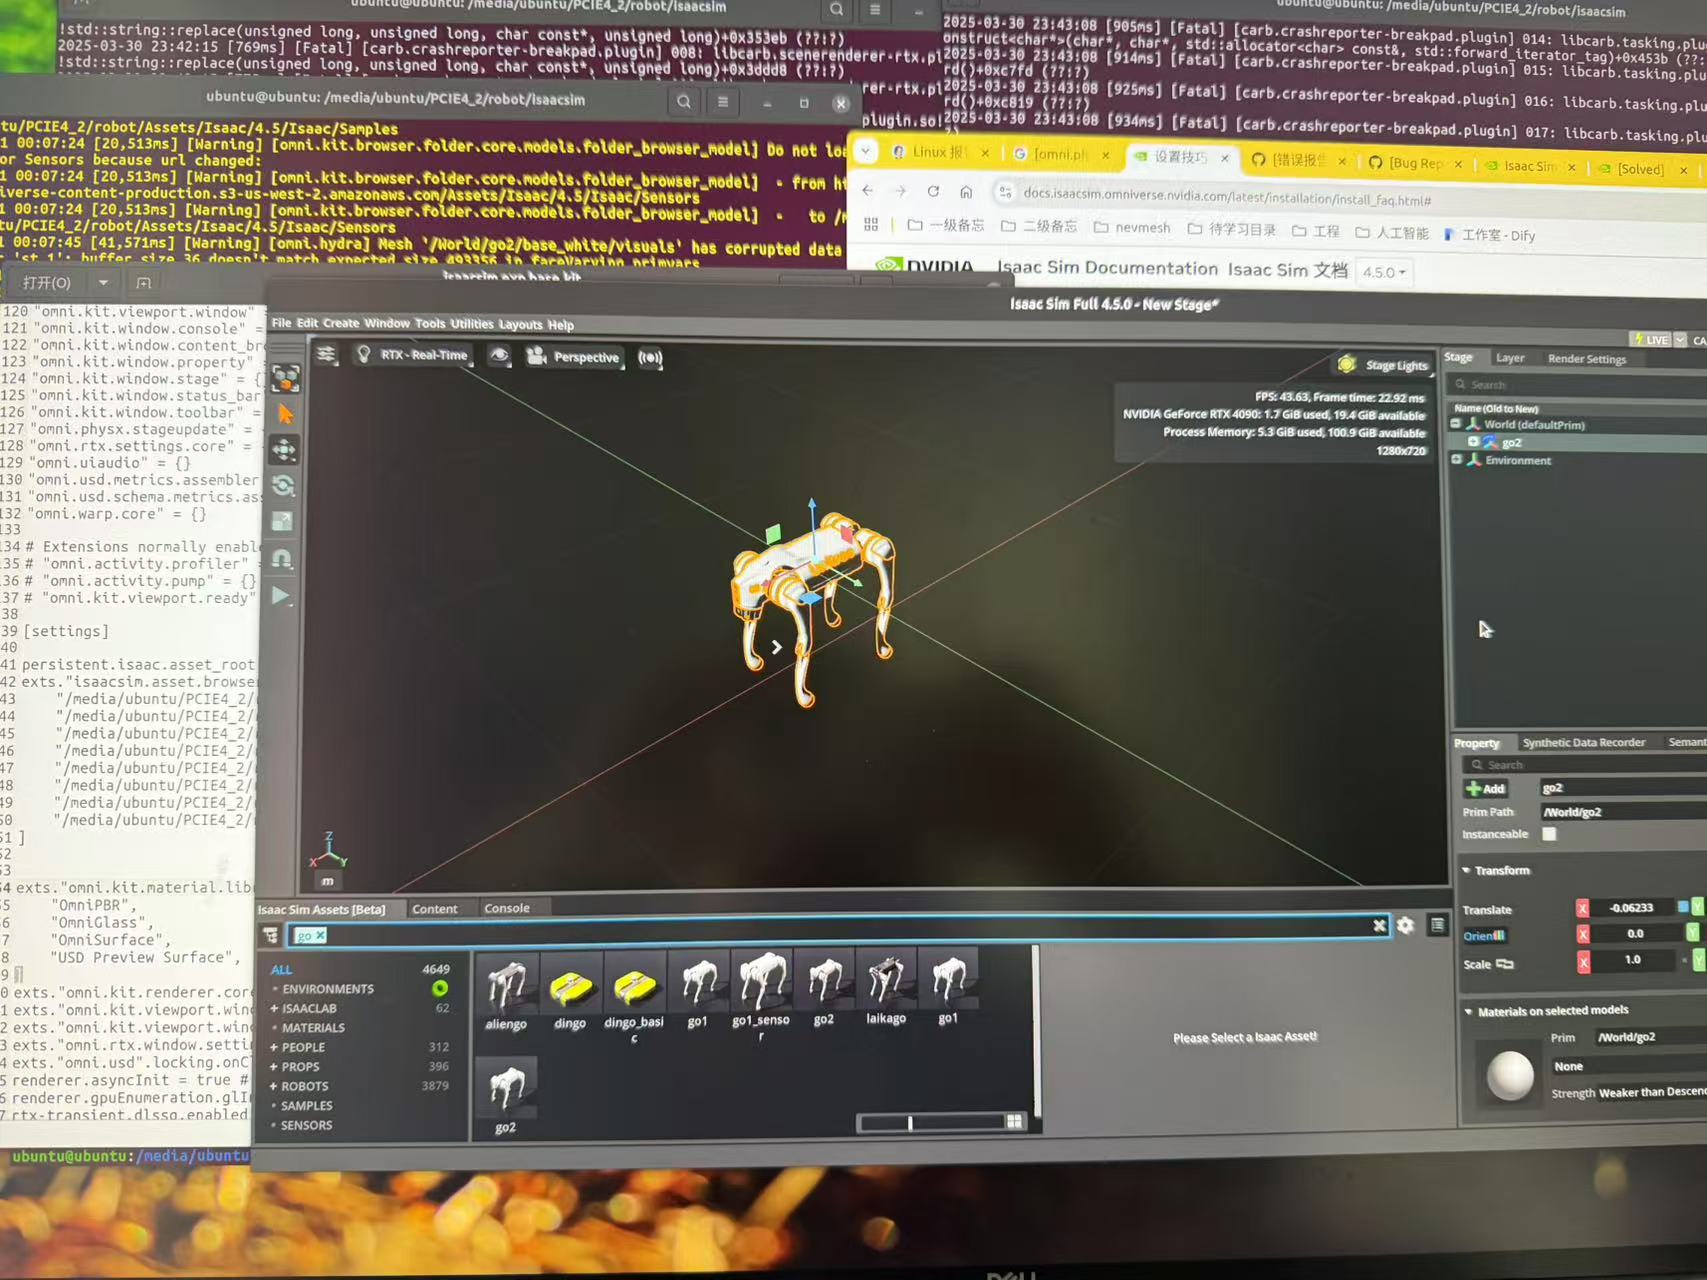The image size is (1707, 1280).
Task: Open asset browser options list icon
Action: (1437, 925)
